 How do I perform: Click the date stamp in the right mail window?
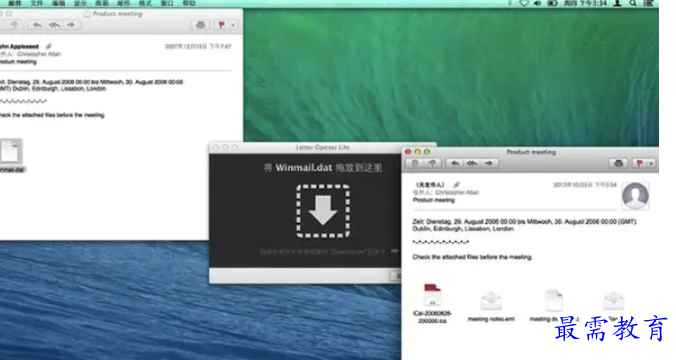click(x=585, y=185)
